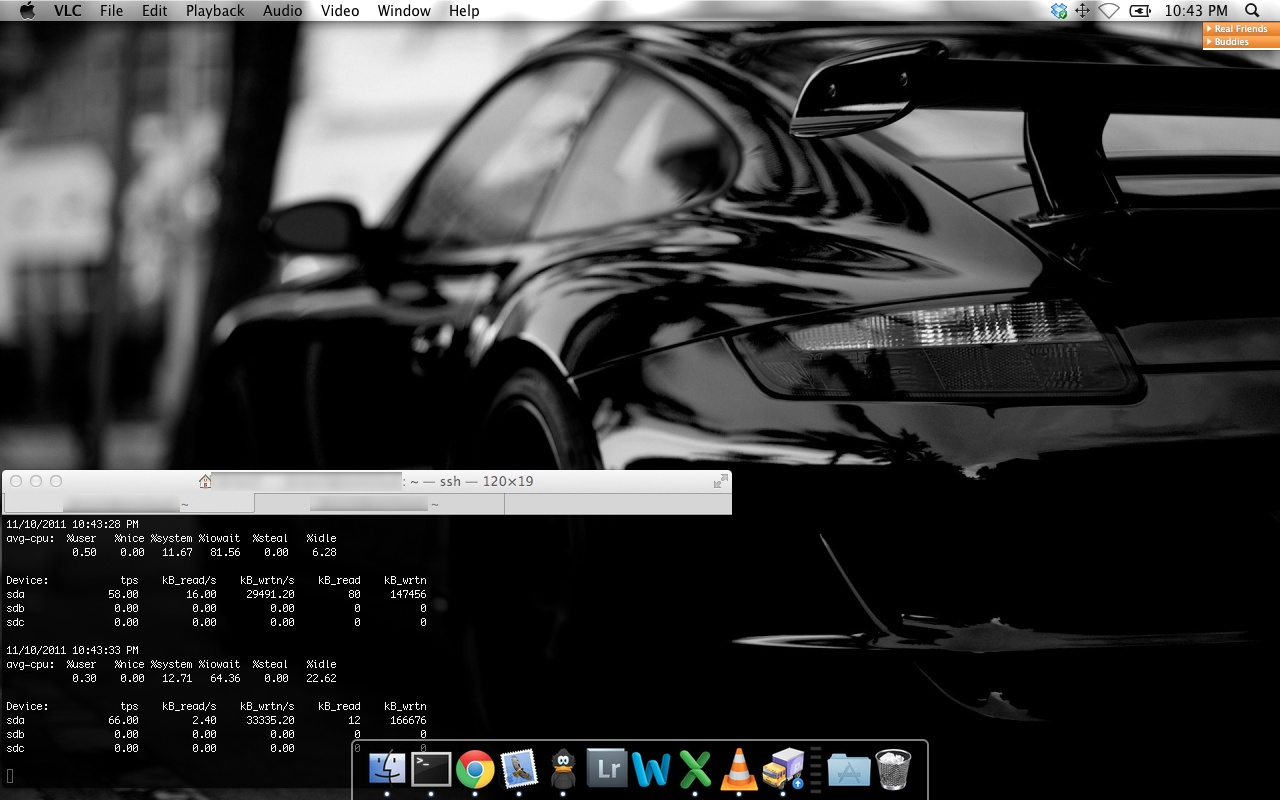Click the idle value 6.28

pos(324,552)
